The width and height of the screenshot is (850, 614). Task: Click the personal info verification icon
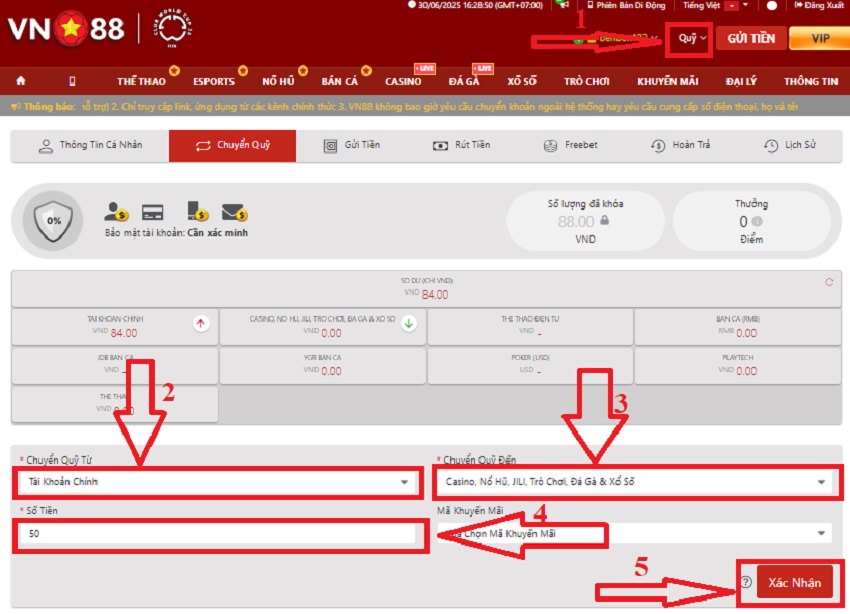pyautogui.click(x=115, y=211)
